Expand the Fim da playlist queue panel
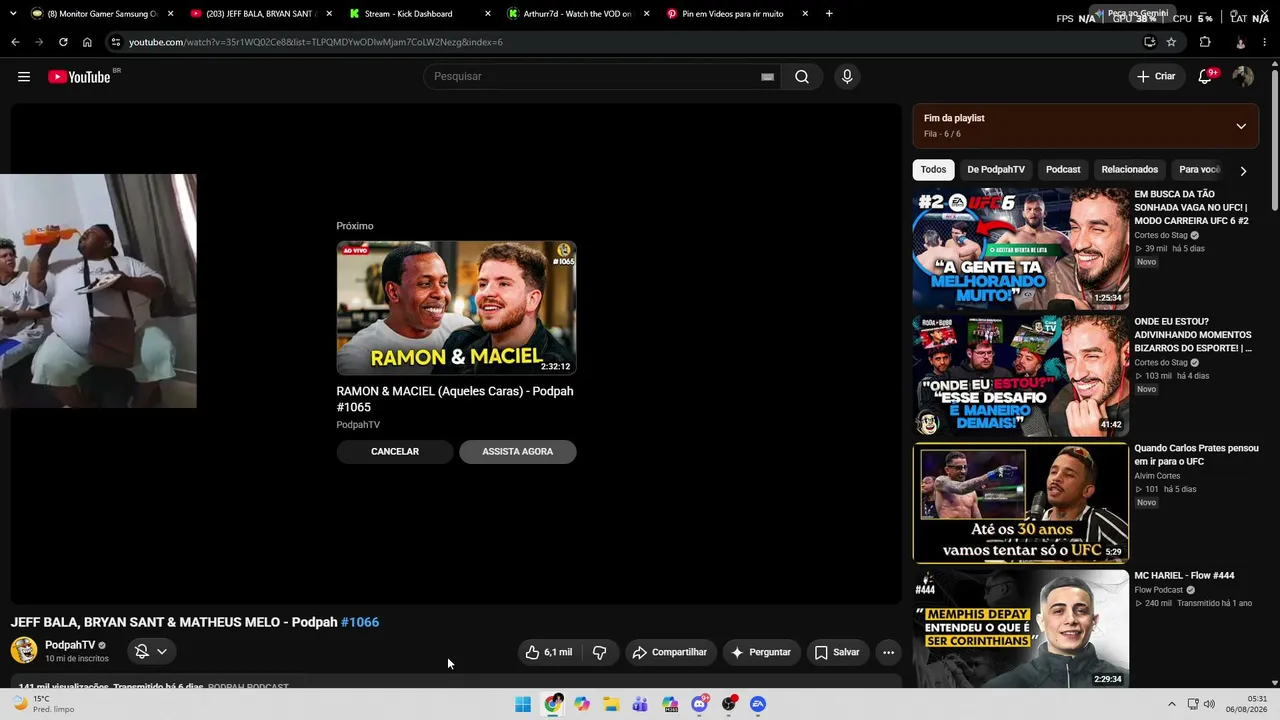1280x720 pixels. [x=1241, y=126]
